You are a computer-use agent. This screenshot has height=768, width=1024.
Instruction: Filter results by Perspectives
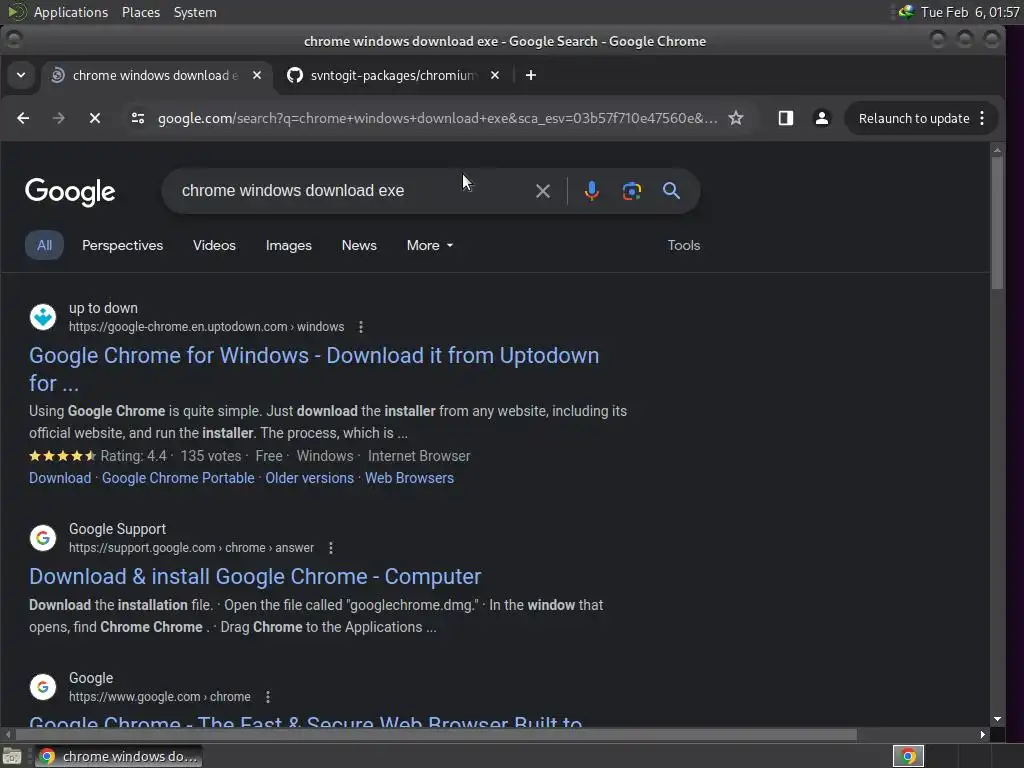123,246
